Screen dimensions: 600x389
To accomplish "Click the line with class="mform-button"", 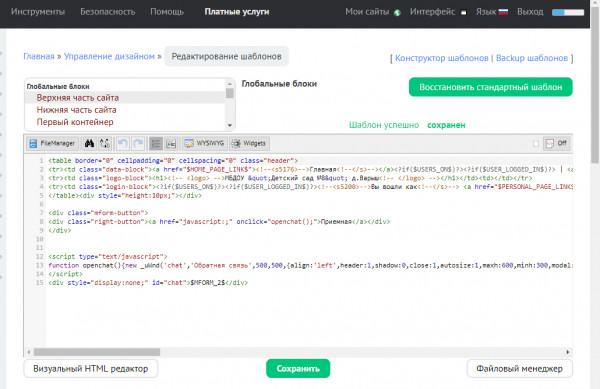I will (98, 213).
